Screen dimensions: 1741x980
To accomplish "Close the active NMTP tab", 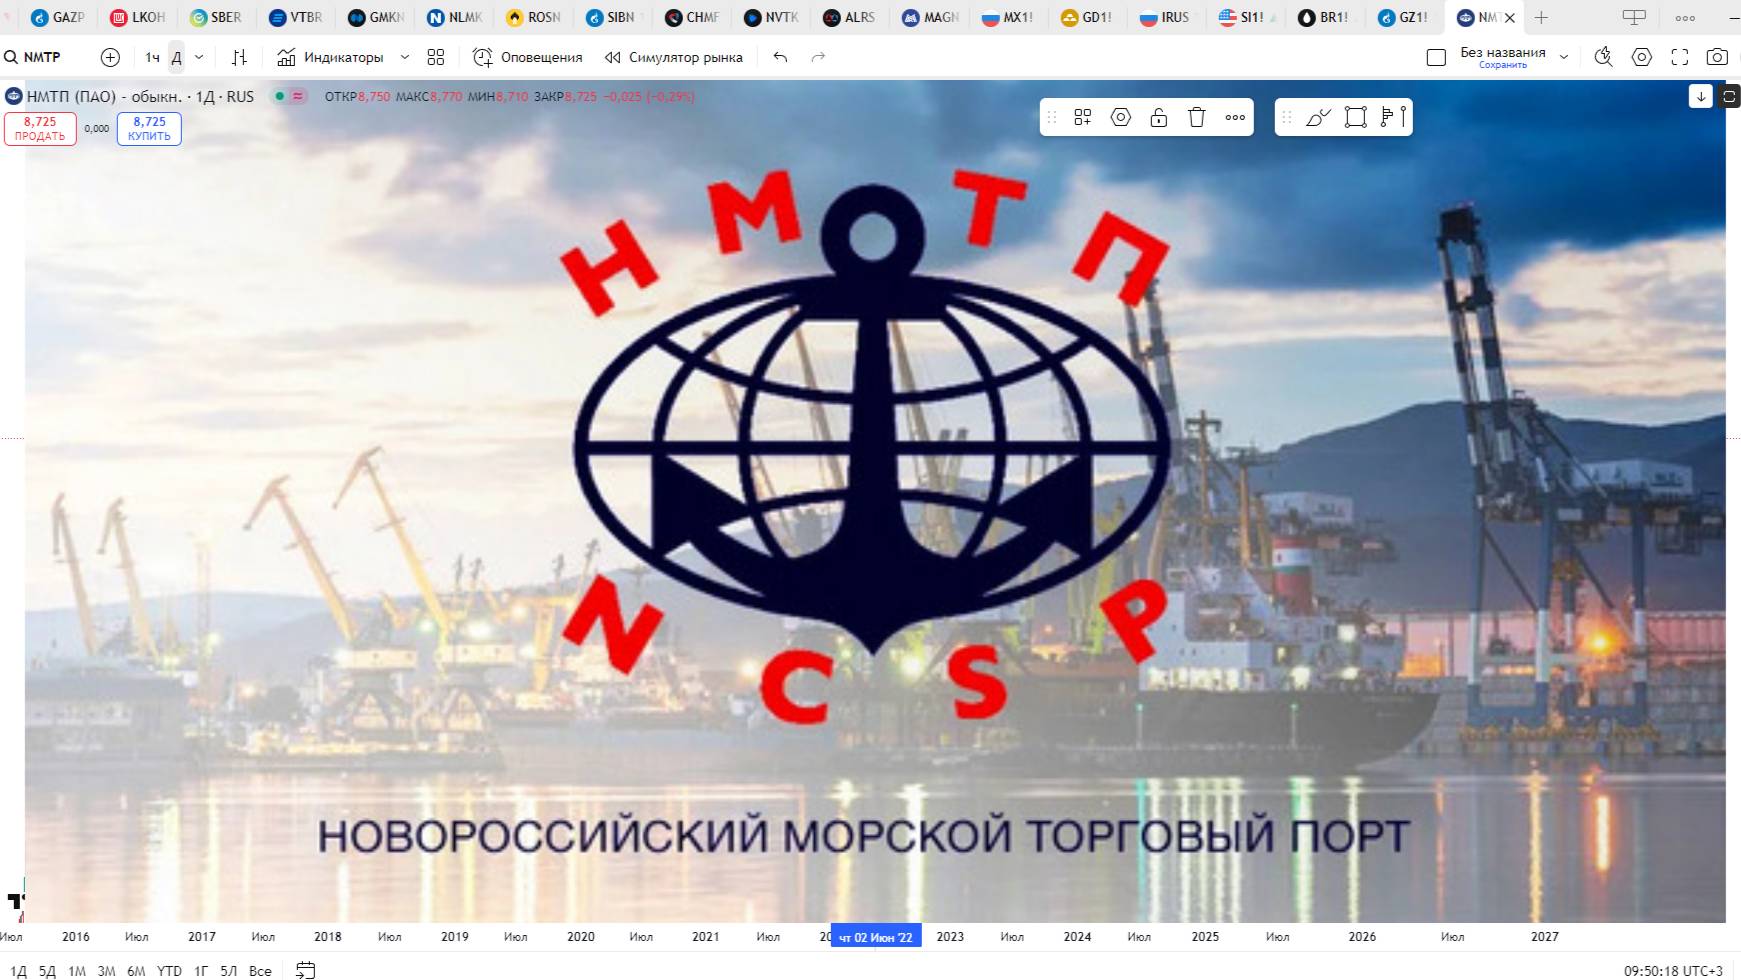I will point(1510,18).
